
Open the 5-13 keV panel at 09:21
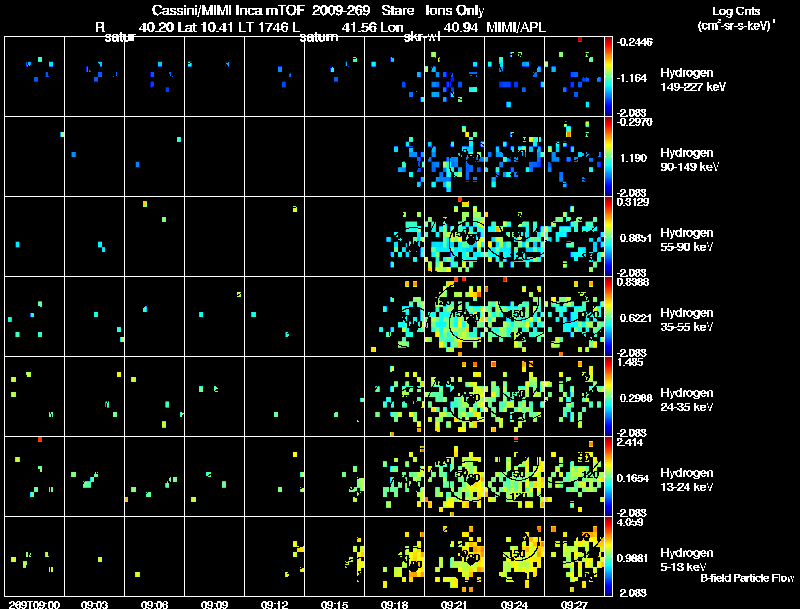pos(454,556)
